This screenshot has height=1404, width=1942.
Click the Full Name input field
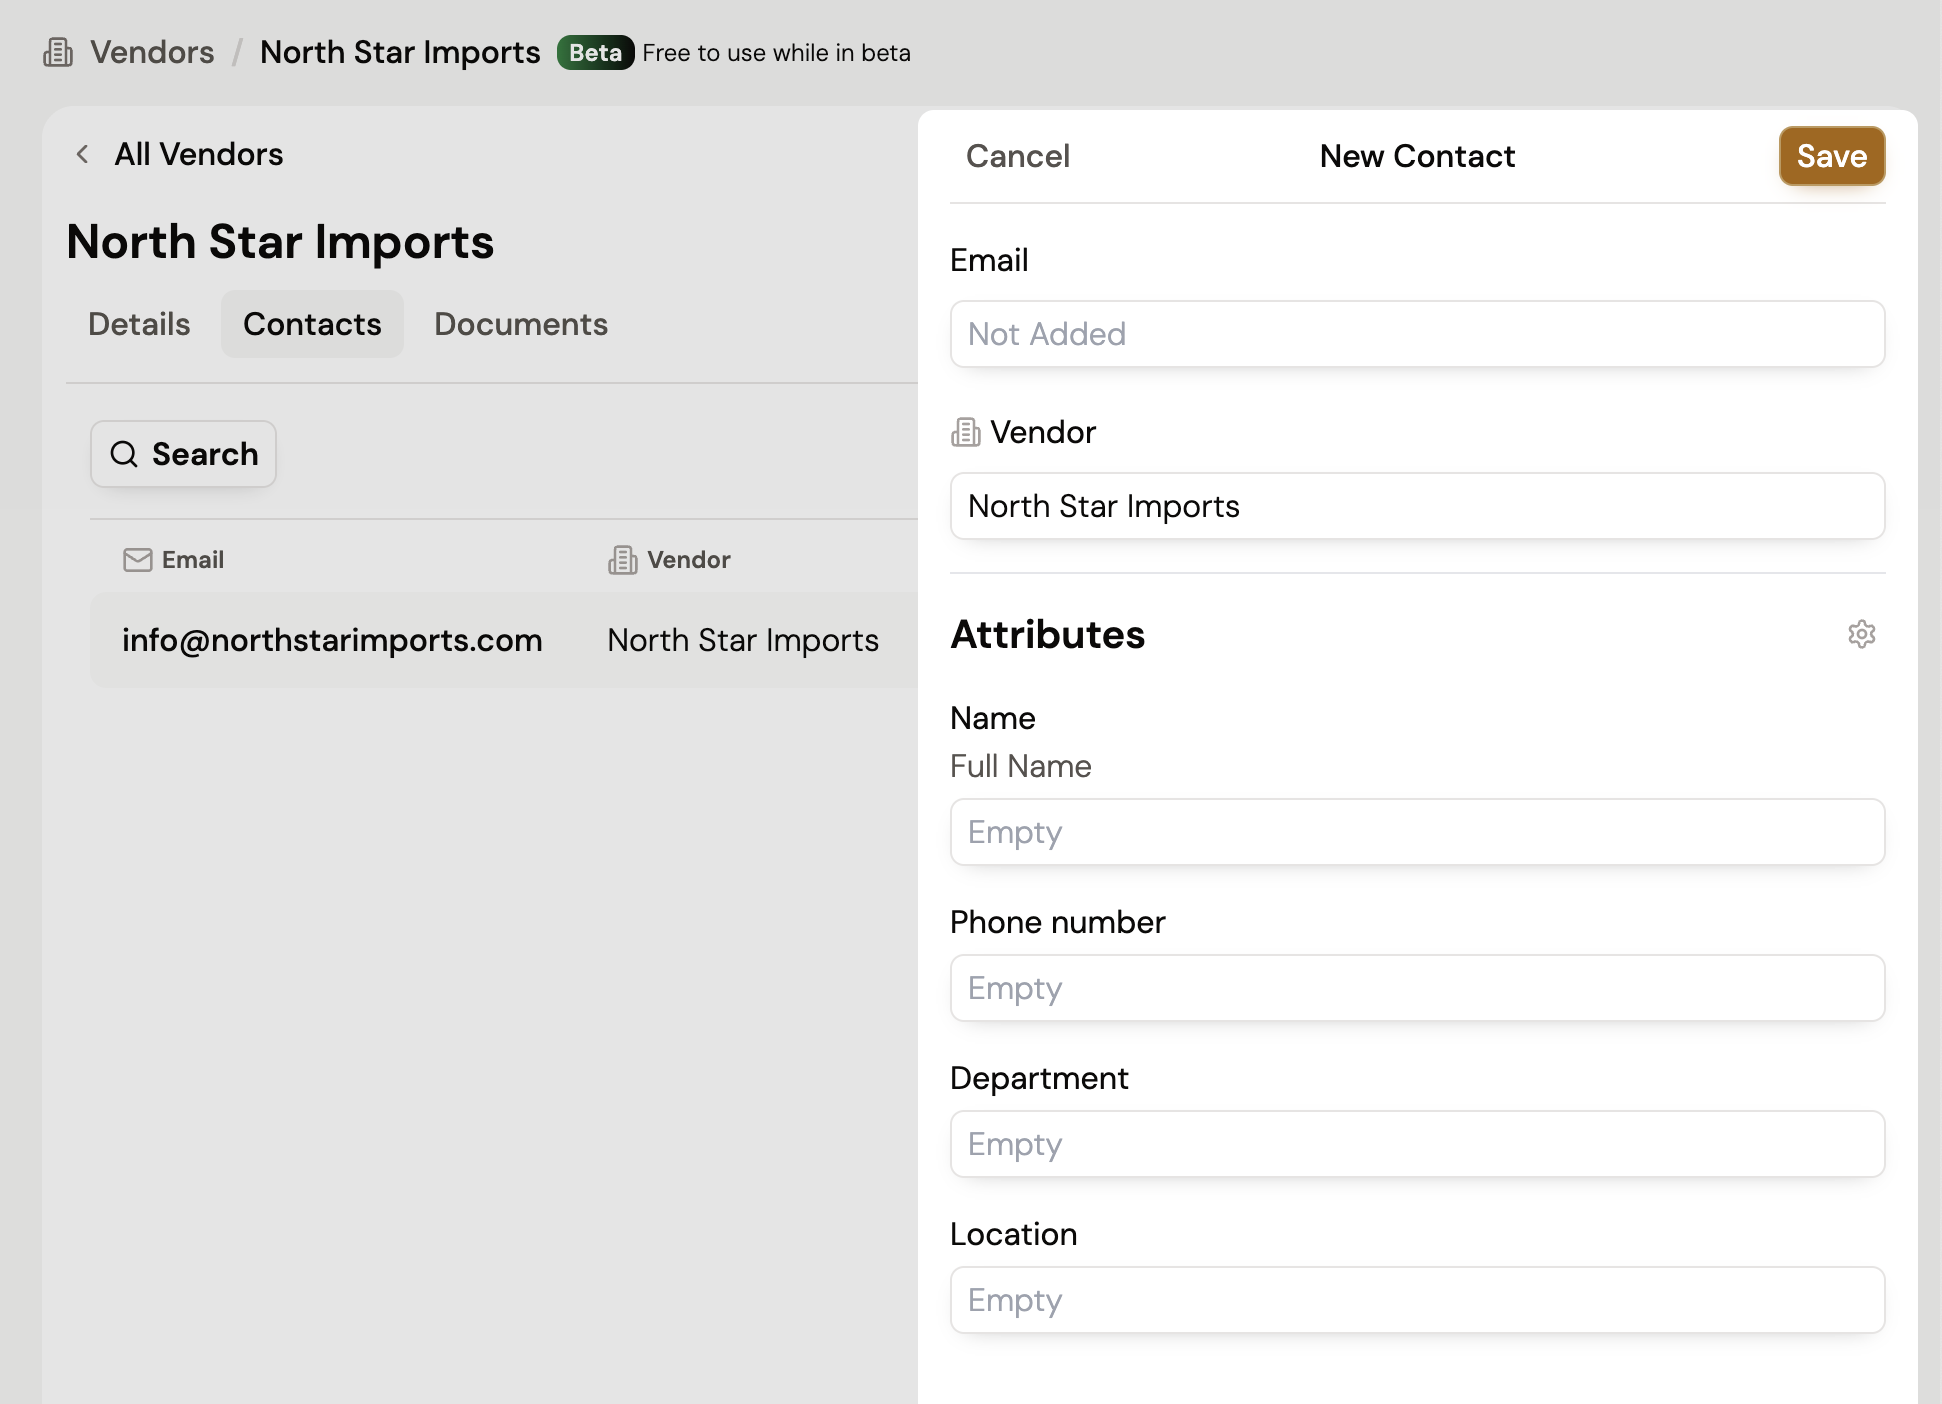coord(1416,832)
